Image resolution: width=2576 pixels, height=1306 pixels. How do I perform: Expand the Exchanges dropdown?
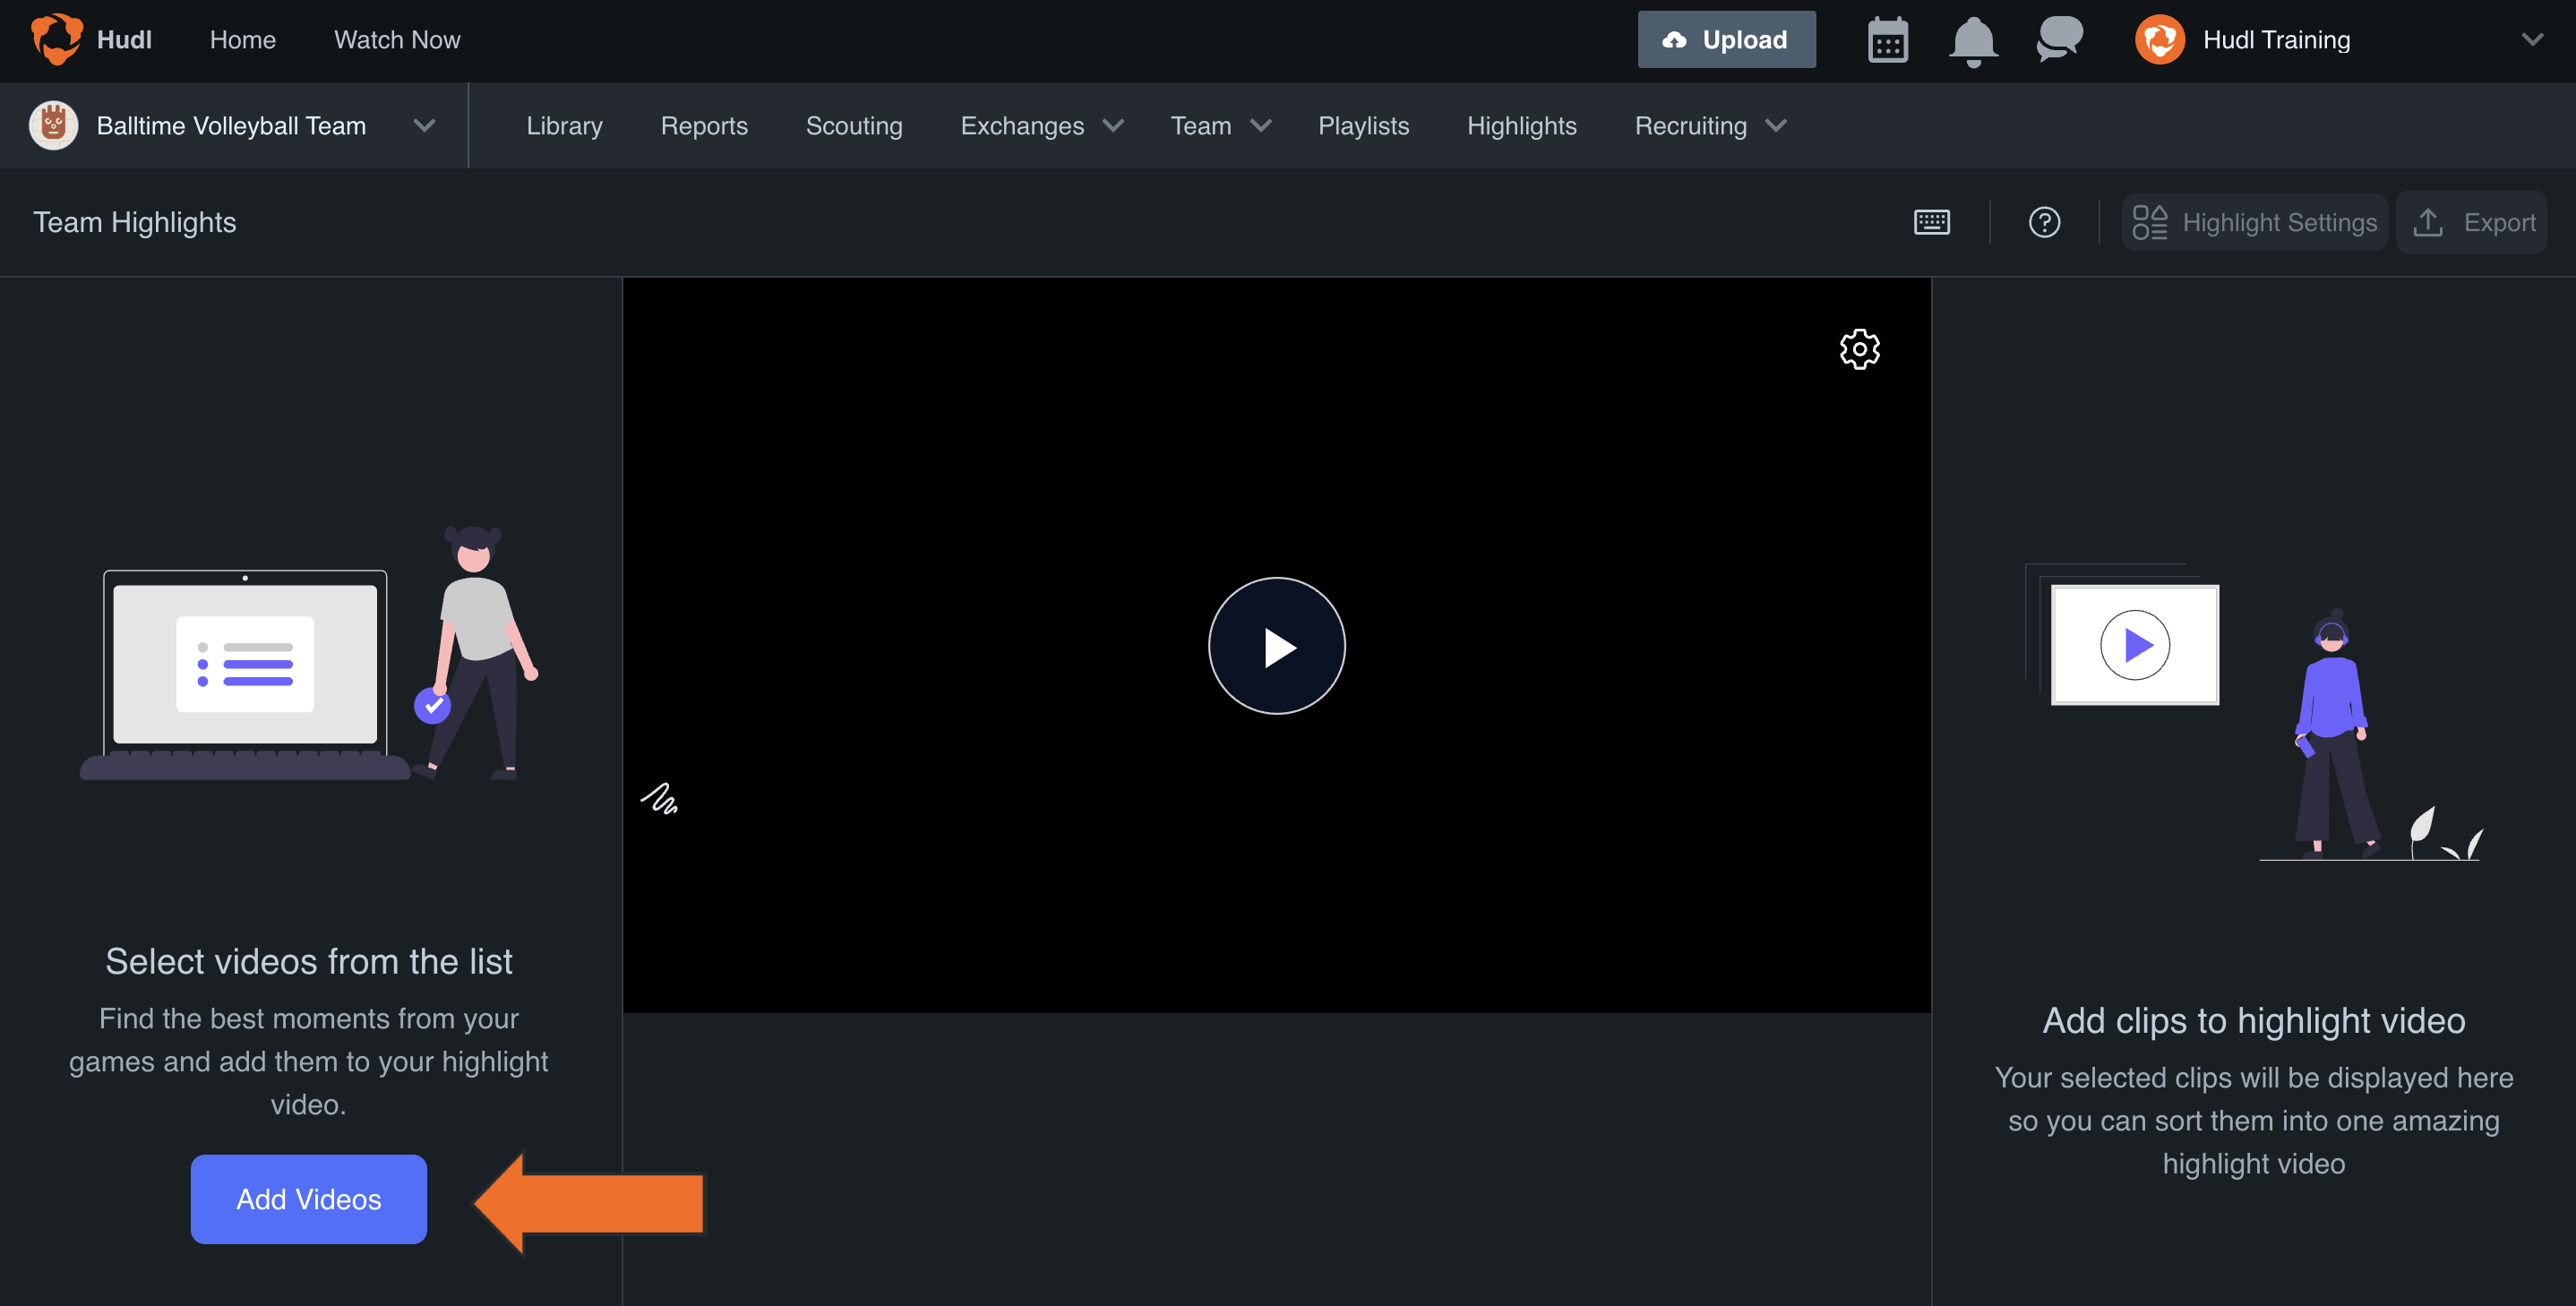pos(1112,126)
